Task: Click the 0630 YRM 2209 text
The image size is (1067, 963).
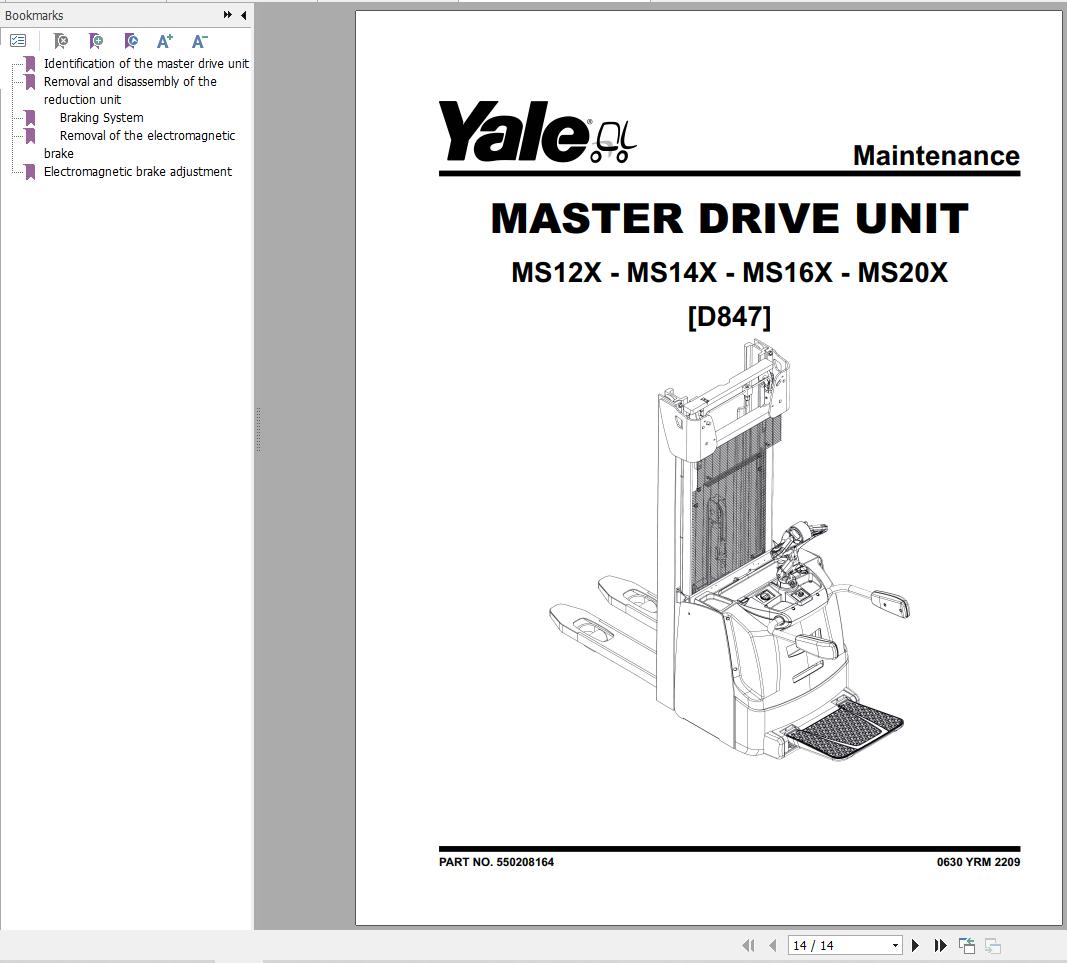Action: coord(978,862)
